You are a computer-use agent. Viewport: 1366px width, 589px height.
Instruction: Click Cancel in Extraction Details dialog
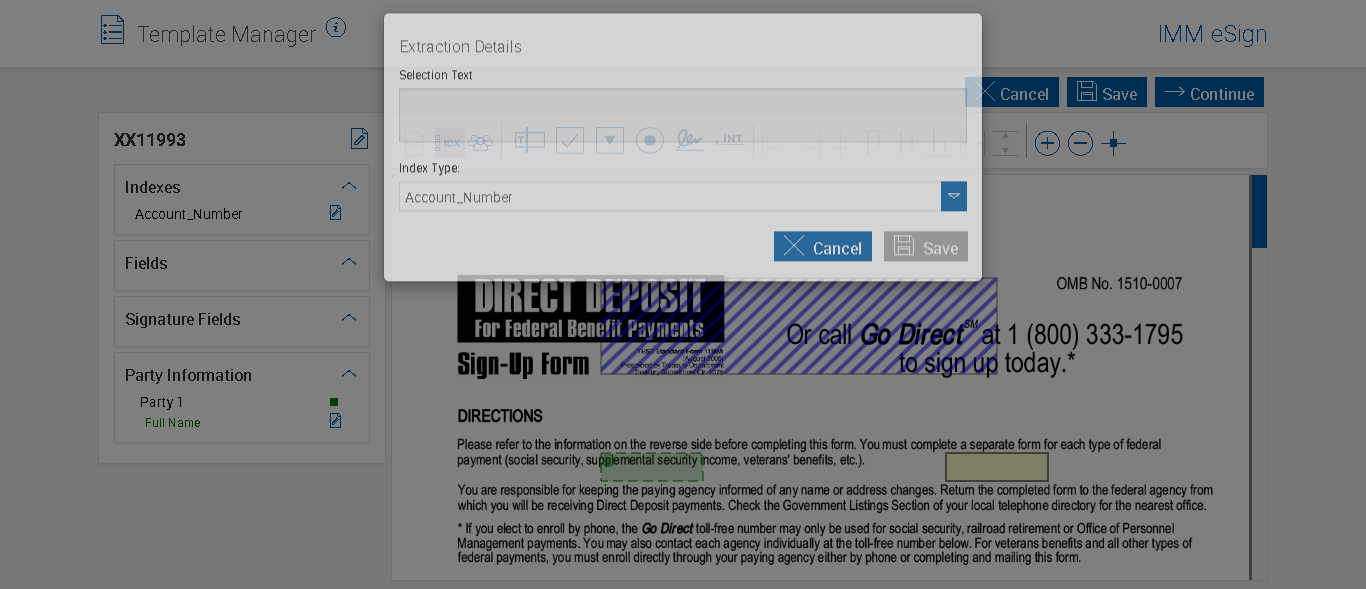tap(823, 247)
